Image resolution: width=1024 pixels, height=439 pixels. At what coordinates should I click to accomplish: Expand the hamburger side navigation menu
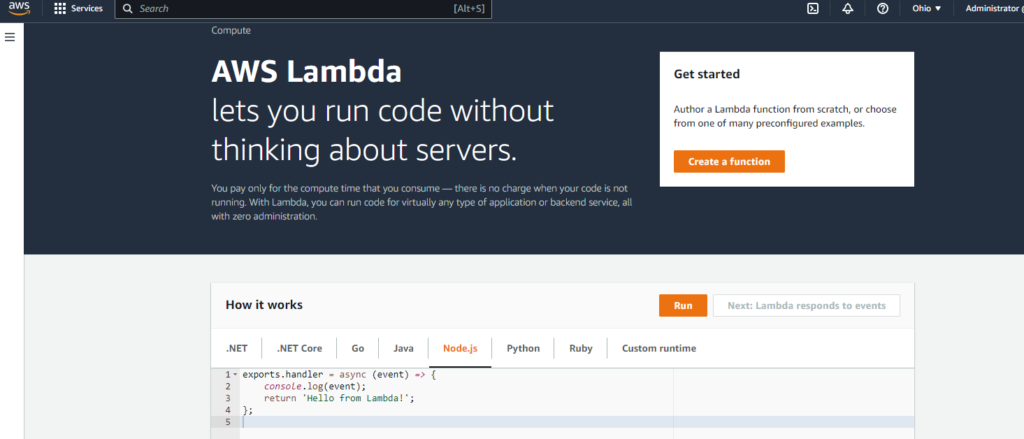pyautogui.click(x=10, y=37)
